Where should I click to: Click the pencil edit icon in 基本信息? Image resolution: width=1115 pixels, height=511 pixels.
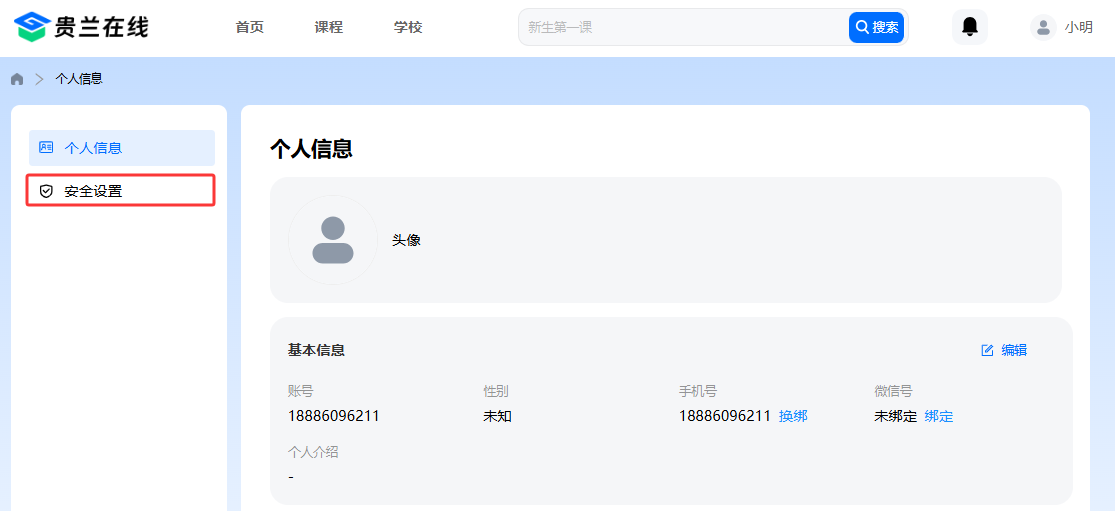click(987, 350)
